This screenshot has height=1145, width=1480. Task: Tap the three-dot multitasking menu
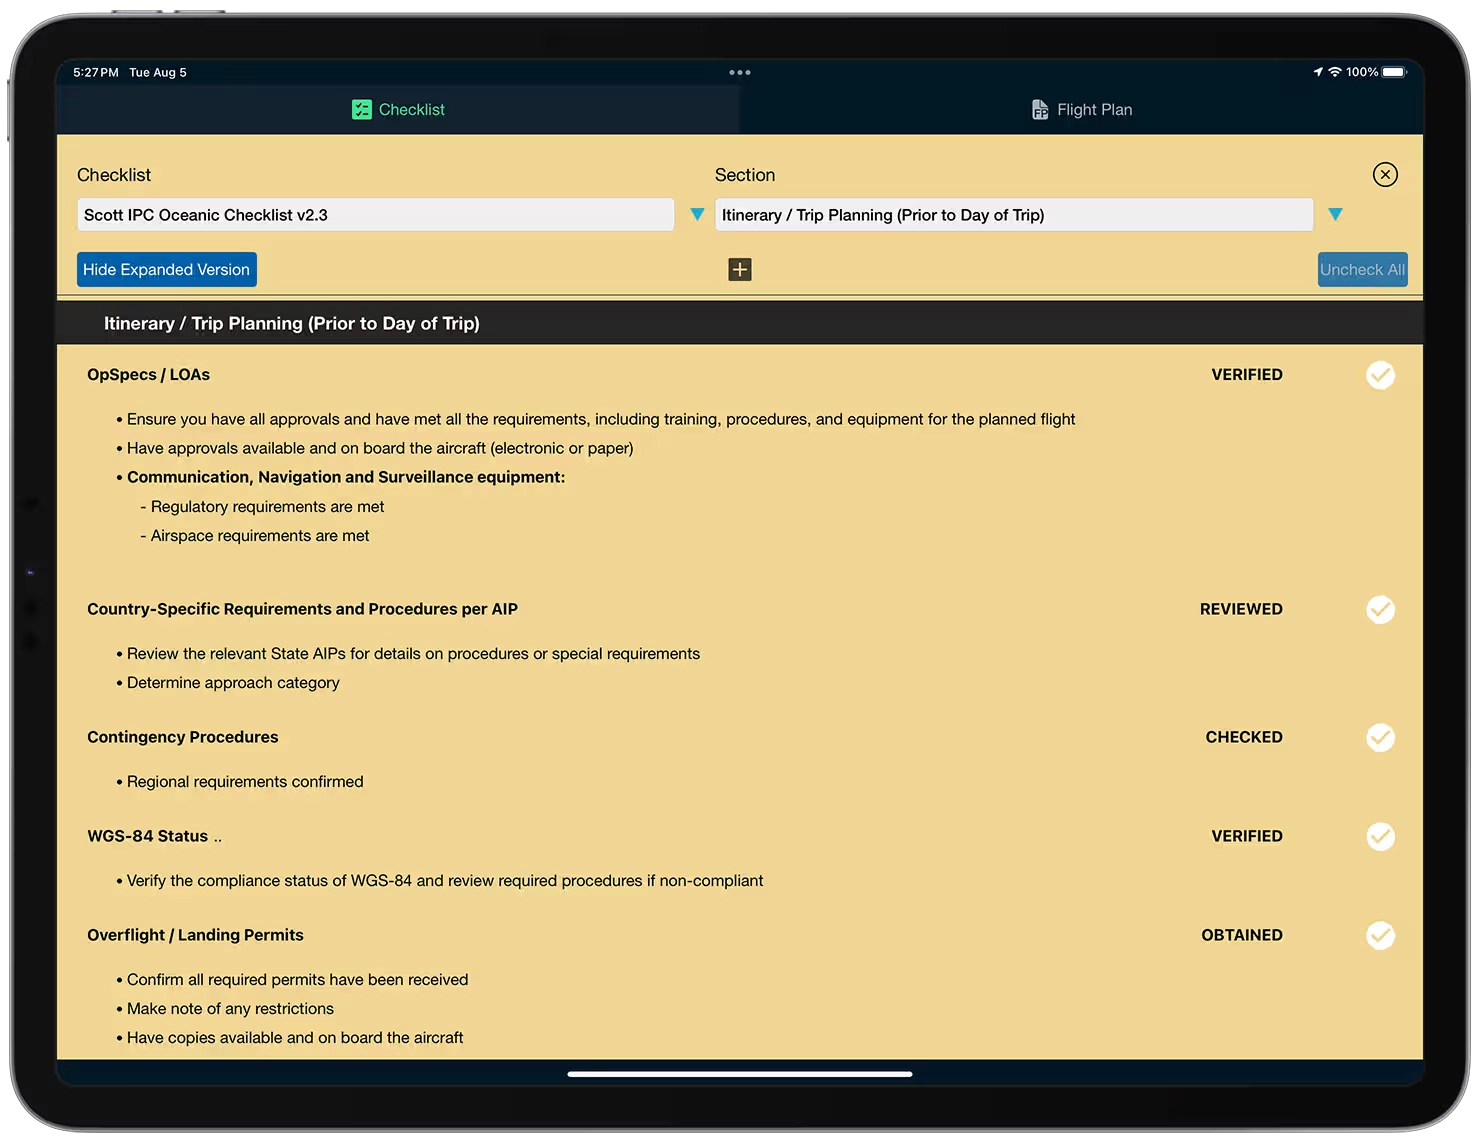[740, 72]
